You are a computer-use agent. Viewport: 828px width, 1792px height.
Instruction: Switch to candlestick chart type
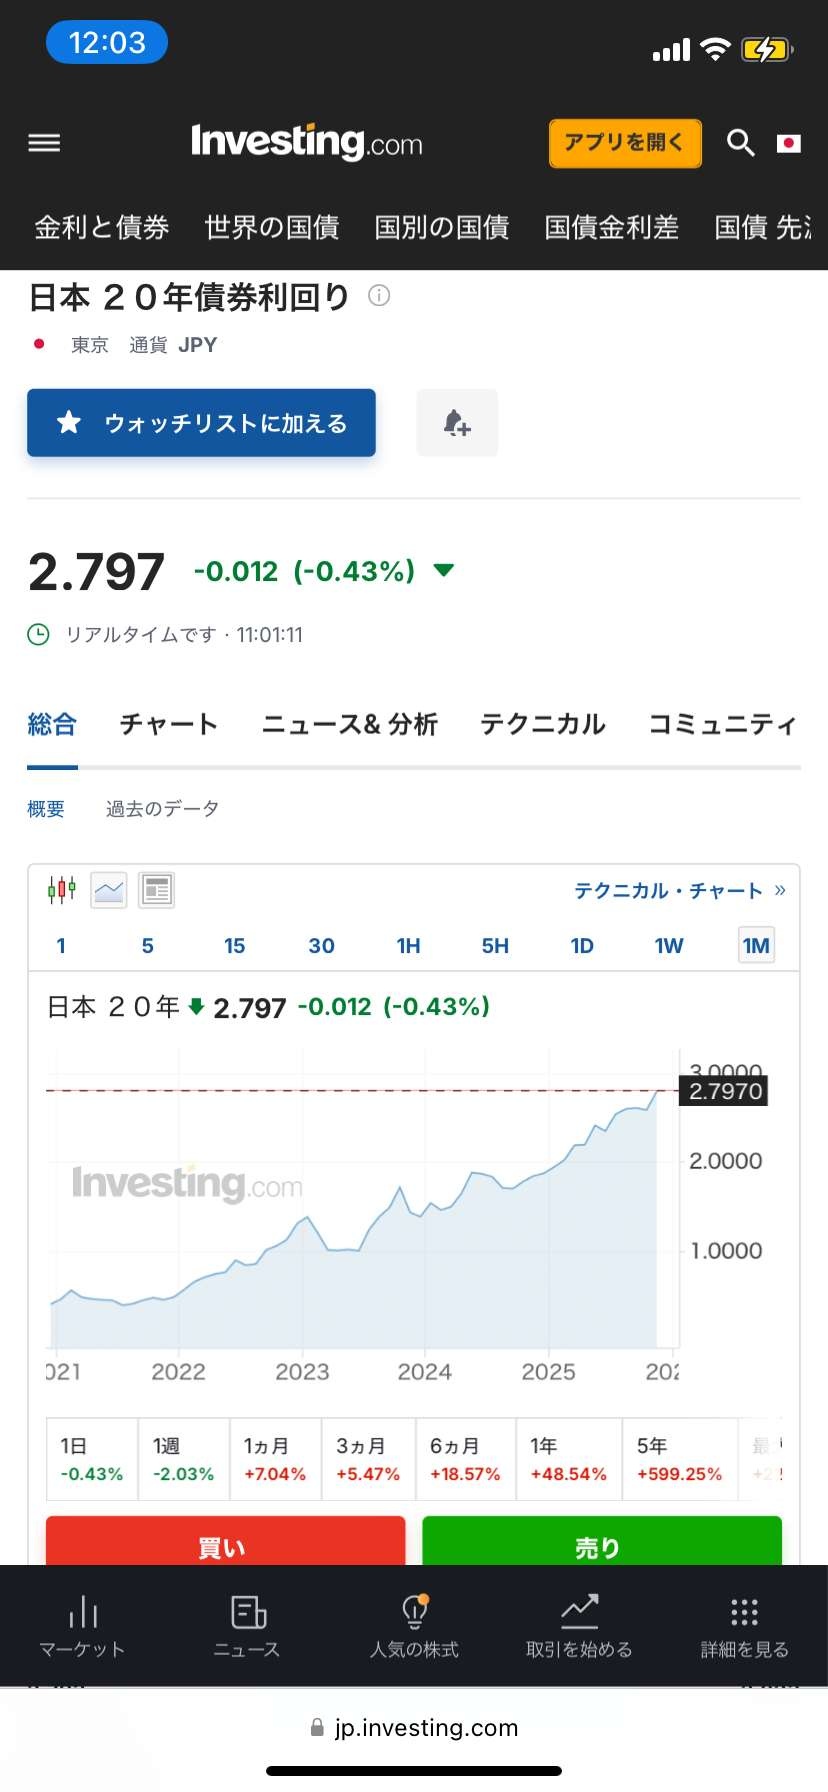[62, 889]
